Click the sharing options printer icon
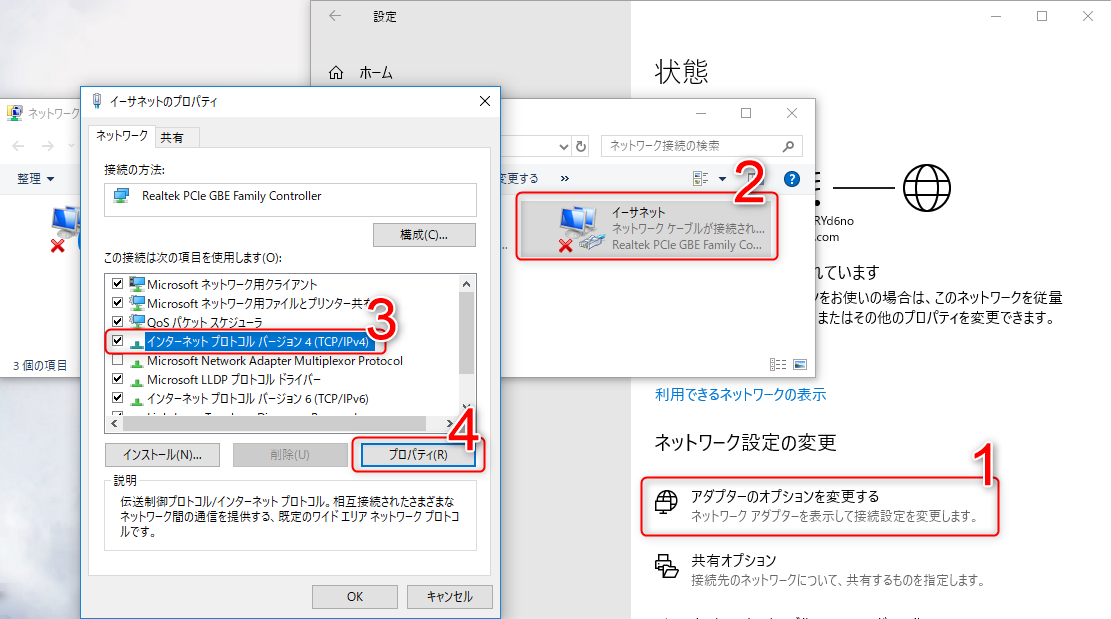Viewport: 1111px width, 619px height. (x=666, y=566)
